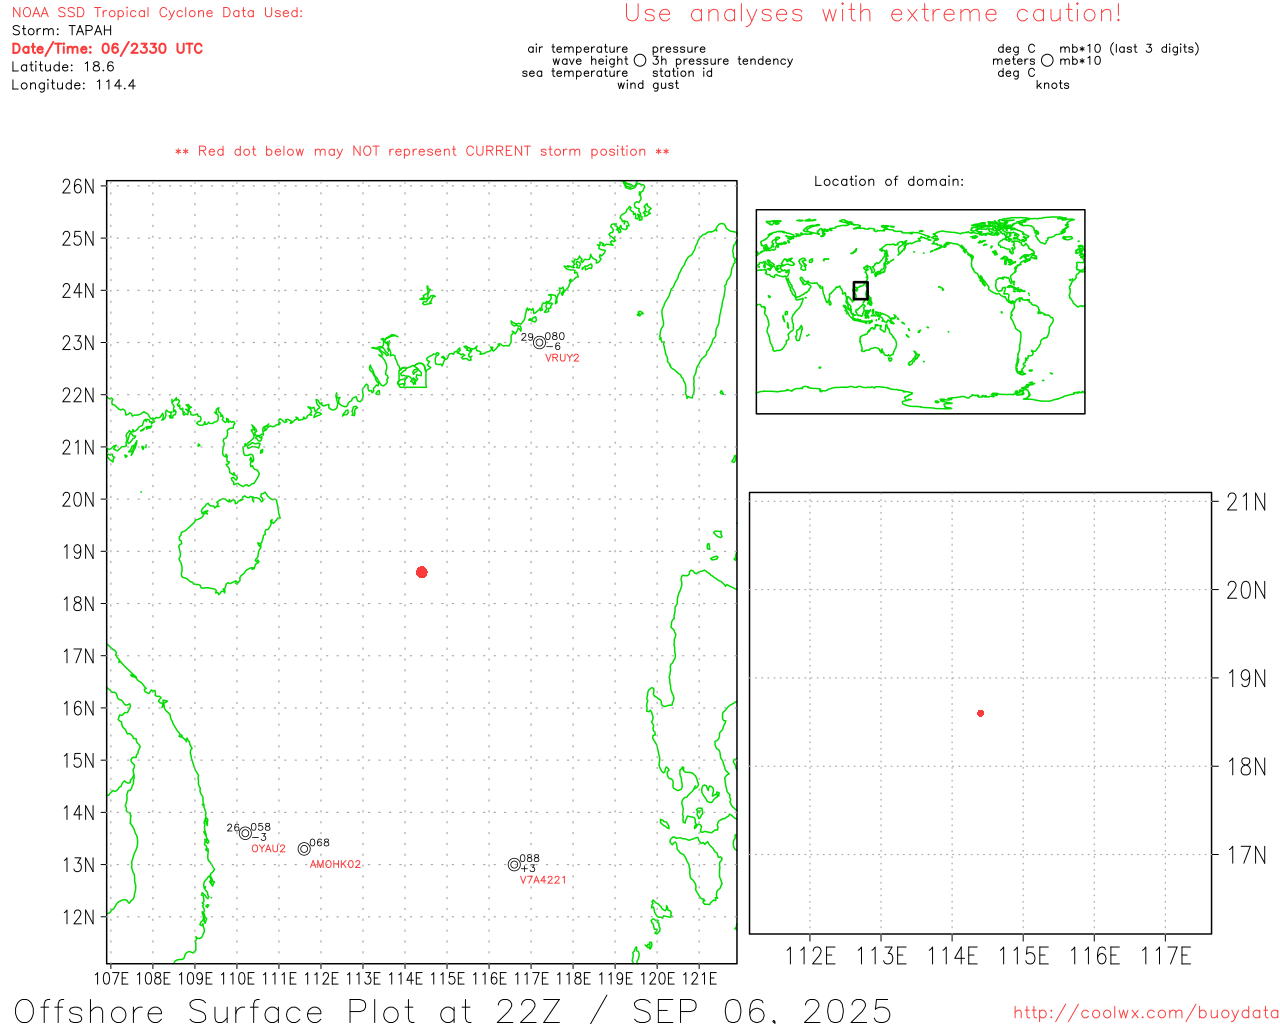The image size is (1280, 1024).
Task: Click 'air temperature' in the legend
Action: (x=578, y=49)
